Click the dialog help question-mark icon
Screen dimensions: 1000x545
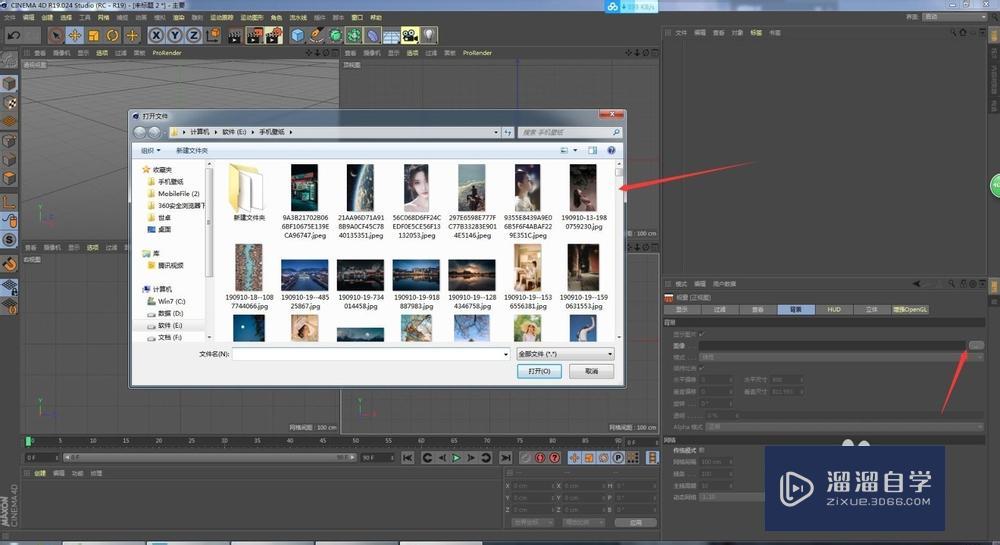(x=611, y=150)
